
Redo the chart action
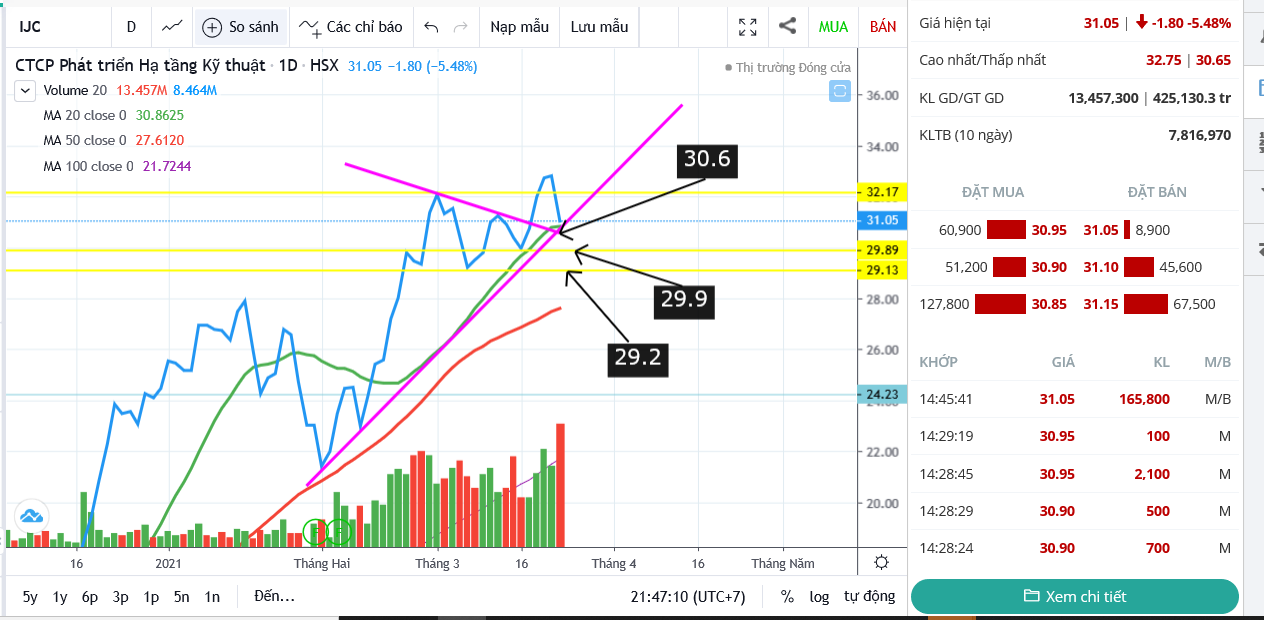click(460, 27)
